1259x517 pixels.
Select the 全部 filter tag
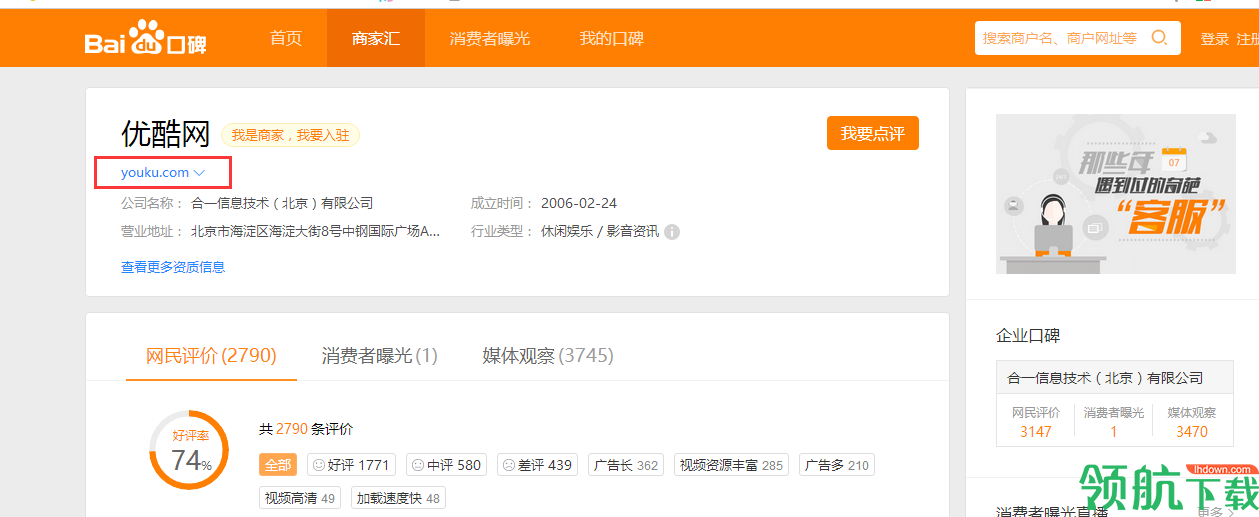coord(278,465)
